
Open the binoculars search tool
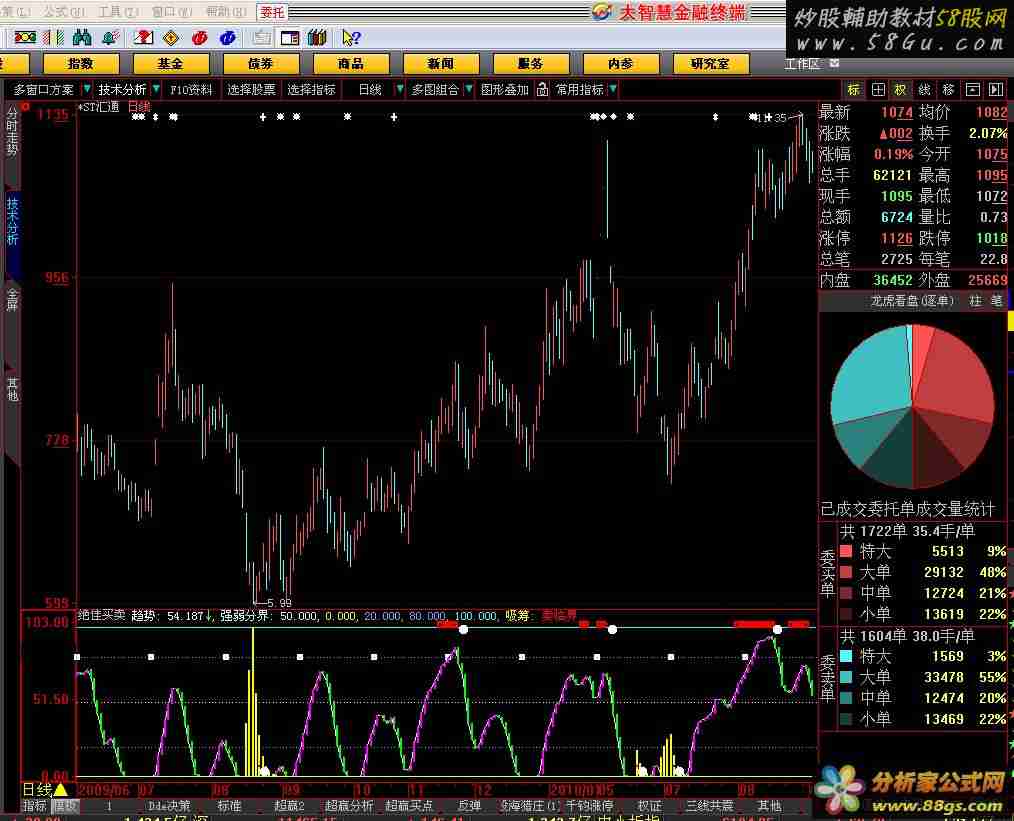click(82, 38)
